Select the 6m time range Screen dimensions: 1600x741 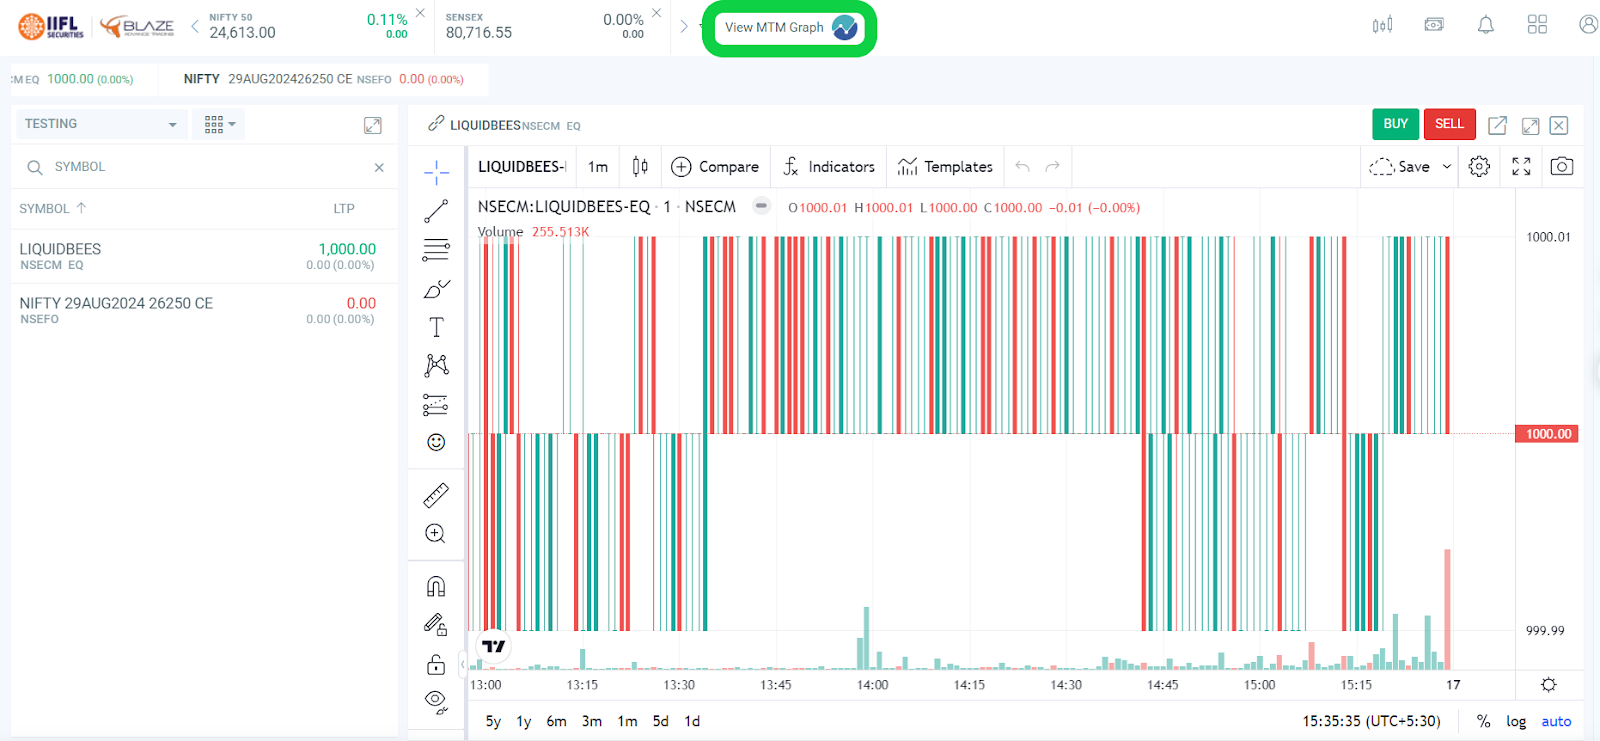point(556,721)
